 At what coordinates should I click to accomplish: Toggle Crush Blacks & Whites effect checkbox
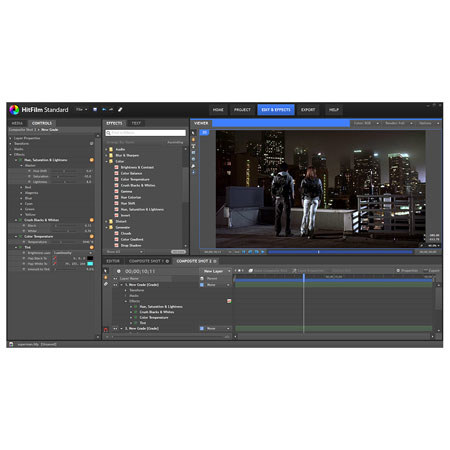coord(21,220)
